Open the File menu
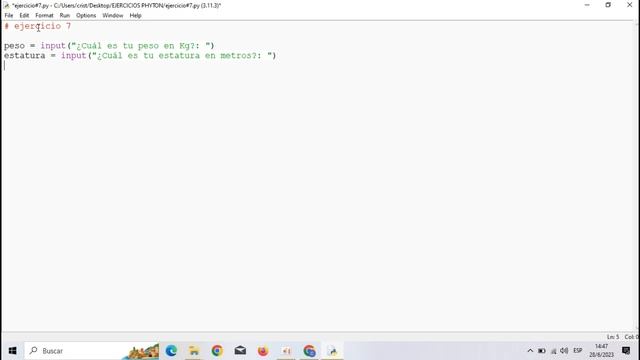The height and width of the screenshot is (360, 640). coord(9,16)
